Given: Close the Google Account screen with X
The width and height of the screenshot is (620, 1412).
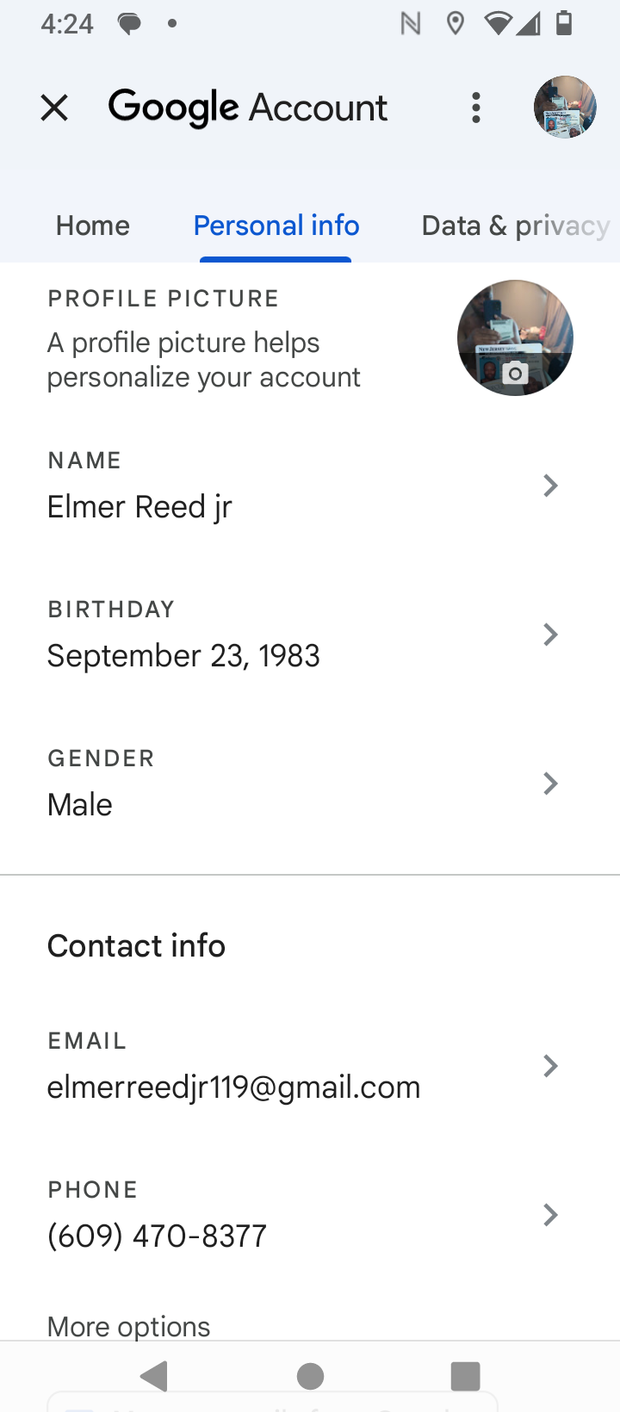Looking at the screenshot, I should click(x=54, y=107).
